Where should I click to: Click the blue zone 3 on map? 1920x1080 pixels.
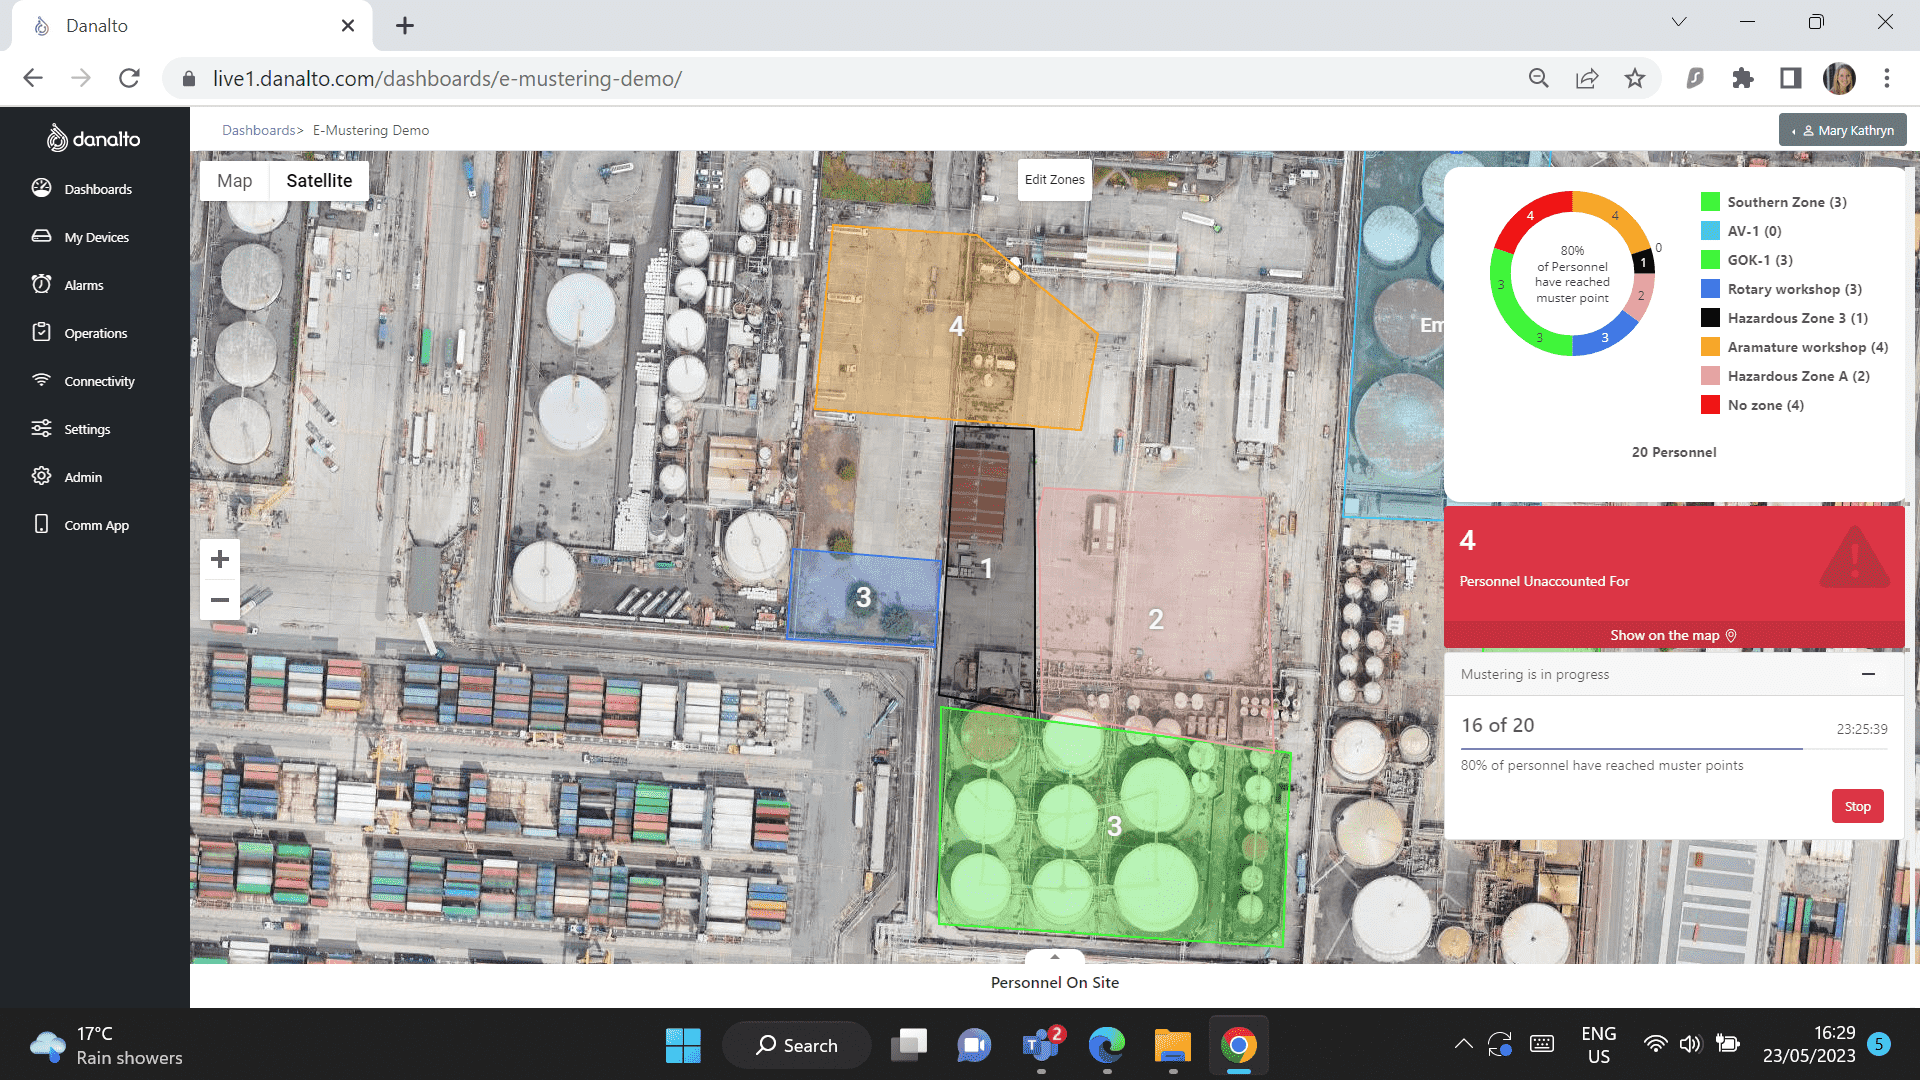pyautogui.click(x=864, y=597)
